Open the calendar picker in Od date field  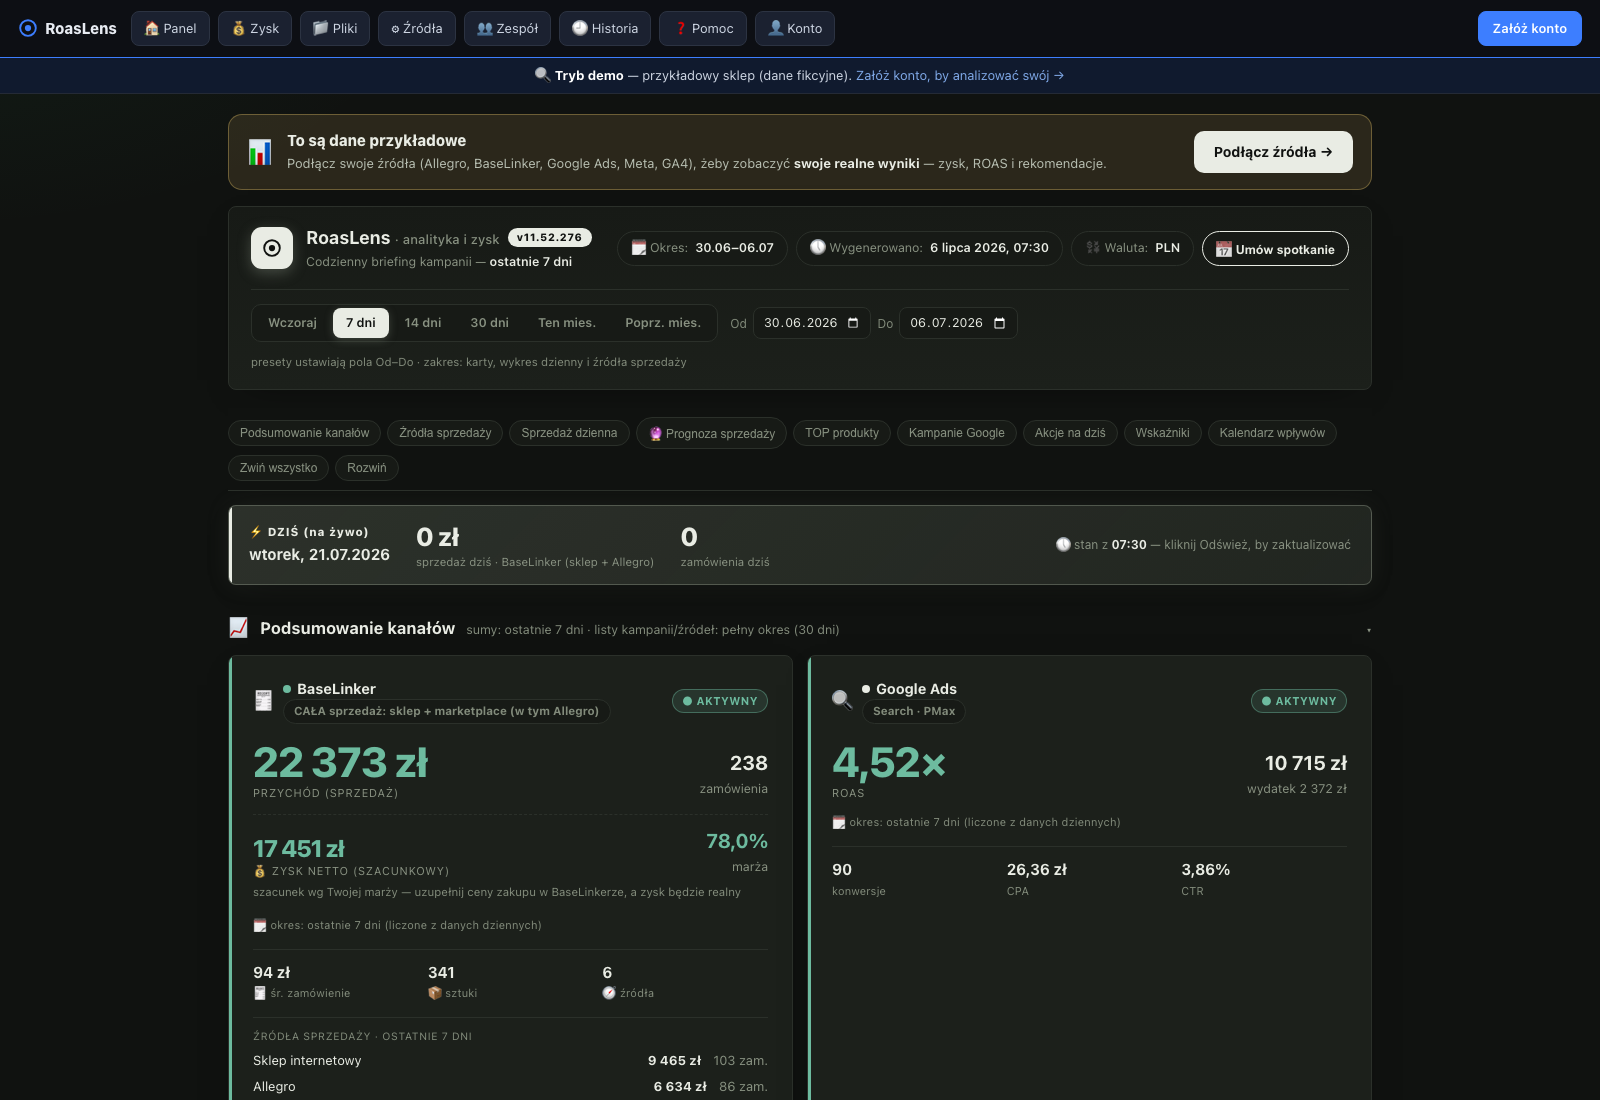[x=853, y=323]
